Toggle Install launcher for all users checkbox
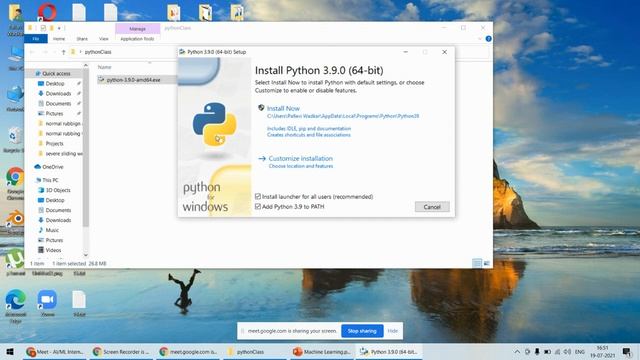 (258, 197)
